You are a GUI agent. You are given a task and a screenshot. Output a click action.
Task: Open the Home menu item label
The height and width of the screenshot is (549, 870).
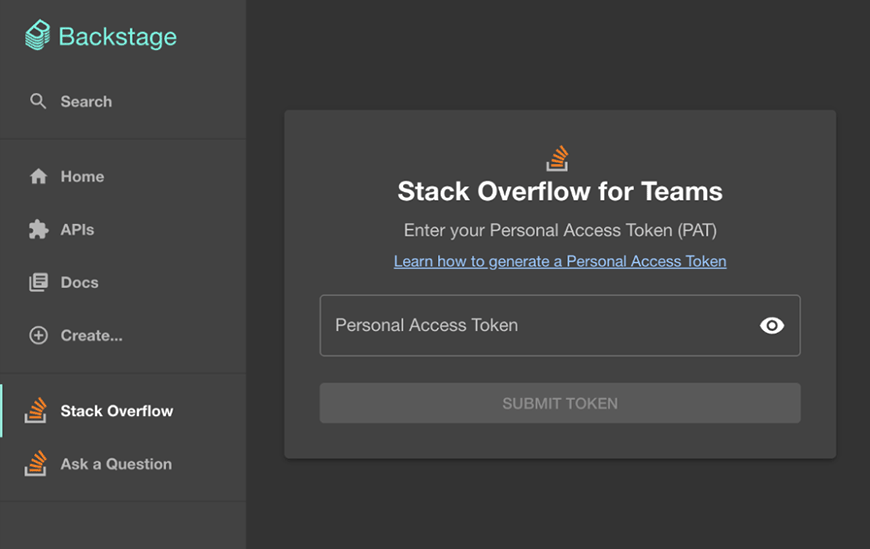coord(82,177)
